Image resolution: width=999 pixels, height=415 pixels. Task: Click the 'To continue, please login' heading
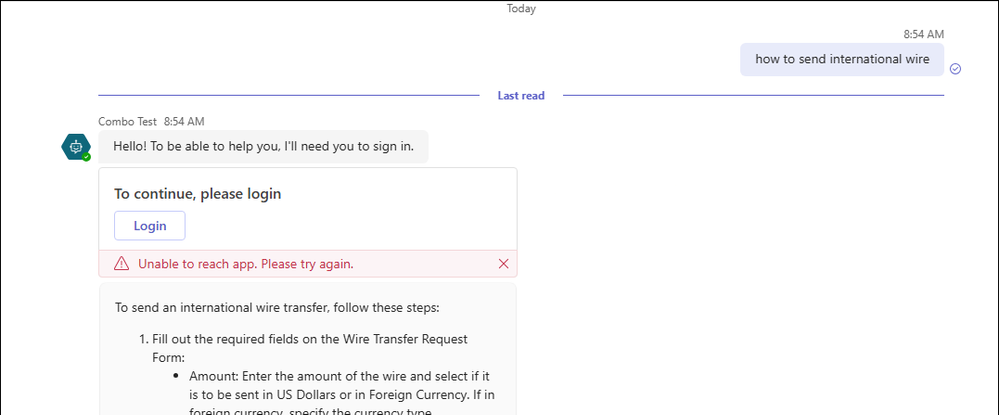point(197,194)
